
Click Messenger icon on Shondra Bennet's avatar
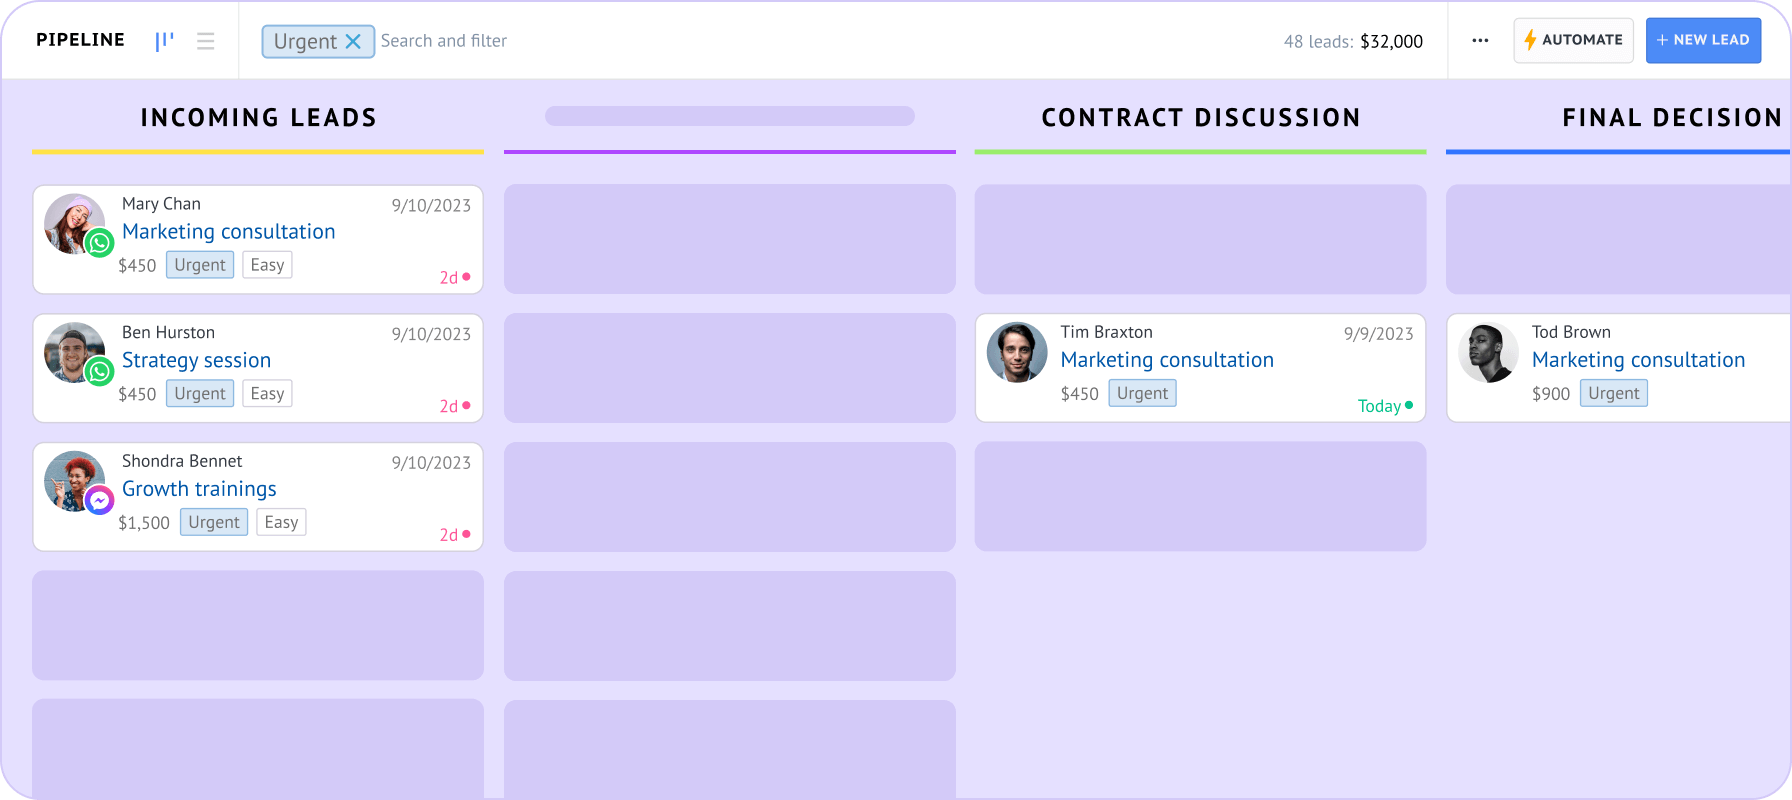click(x=100, y=499)
